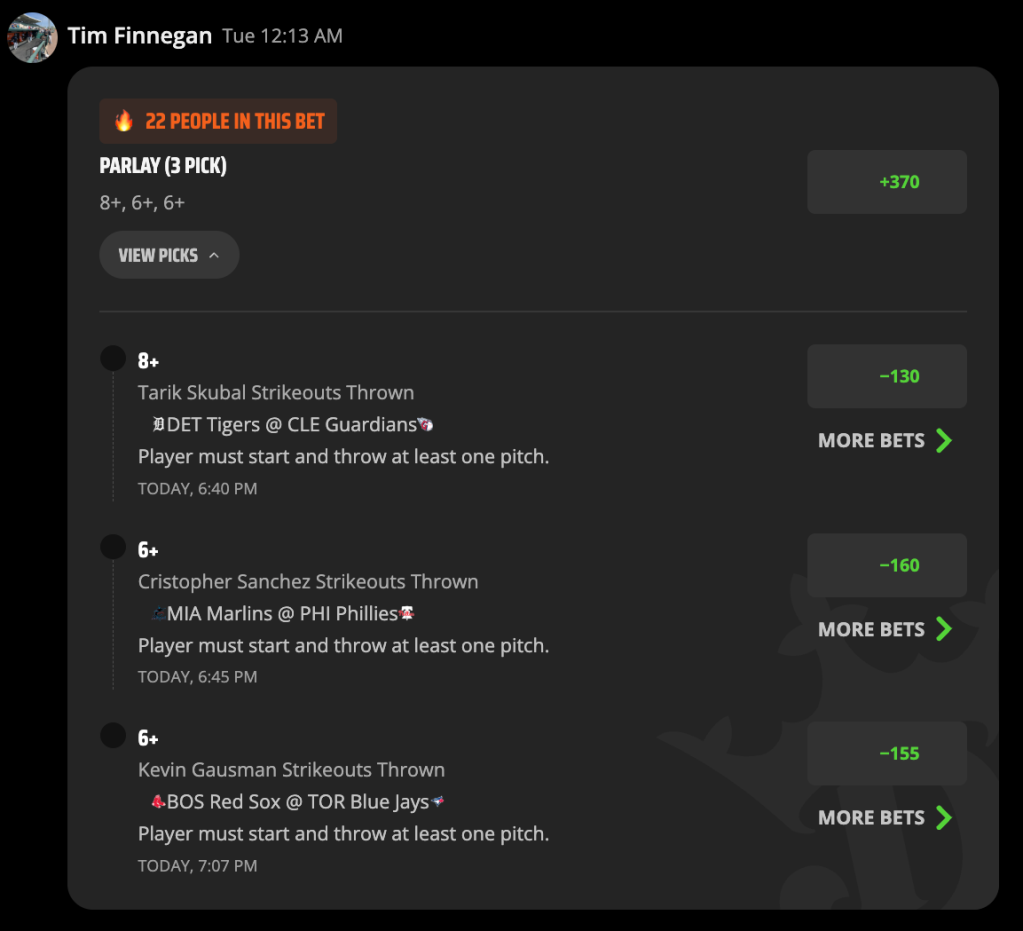
Task: Click the MIA Marlins team logo
Action: coord(158,613)
